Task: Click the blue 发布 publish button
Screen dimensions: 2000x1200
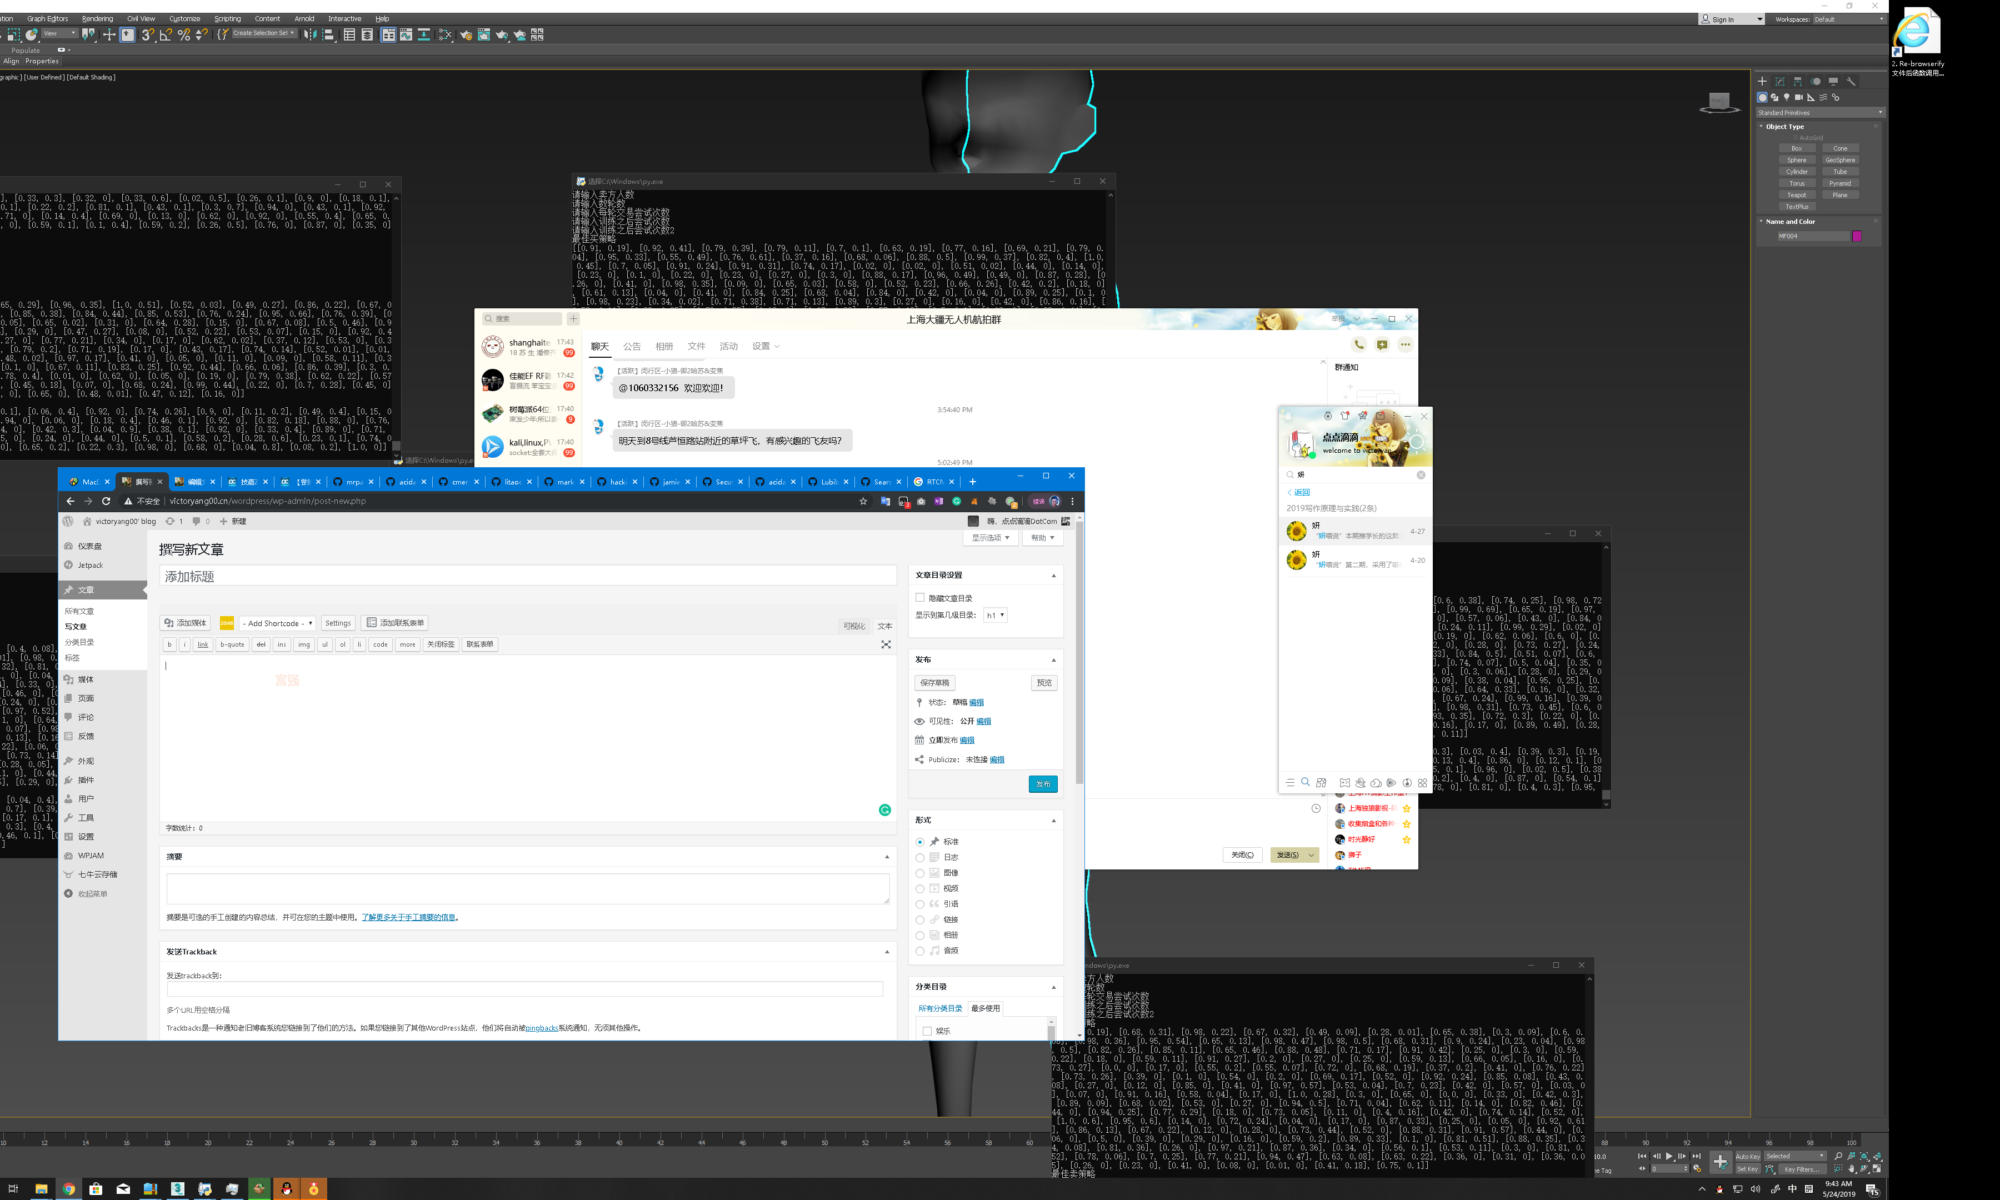Action: (1043, 784)
